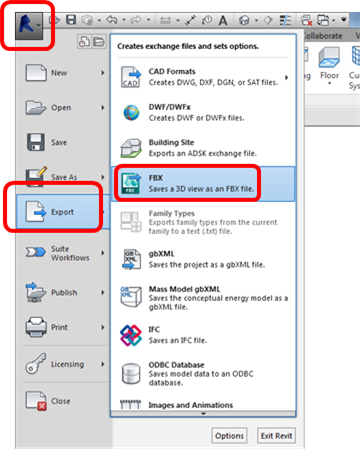This screenshot has height=449, width=360.
Task: Open the 3D View dropdown arrow
Action: coord(256,20)
